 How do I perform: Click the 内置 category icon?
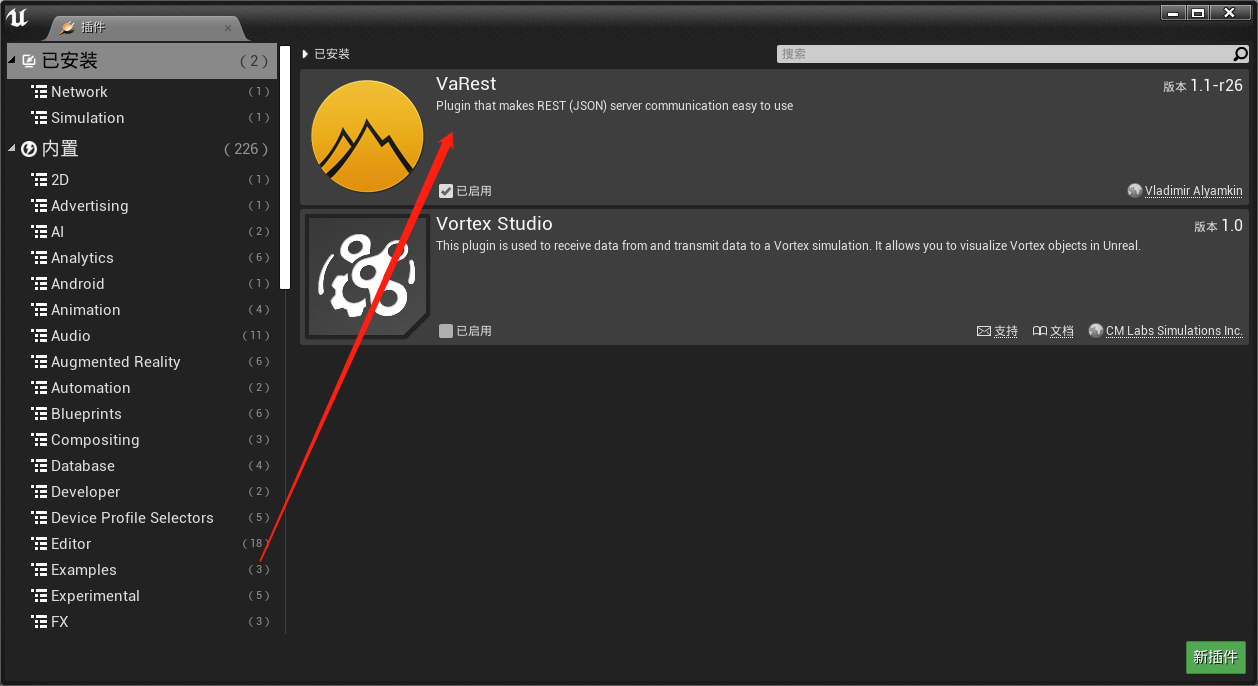tap(29, 149)
